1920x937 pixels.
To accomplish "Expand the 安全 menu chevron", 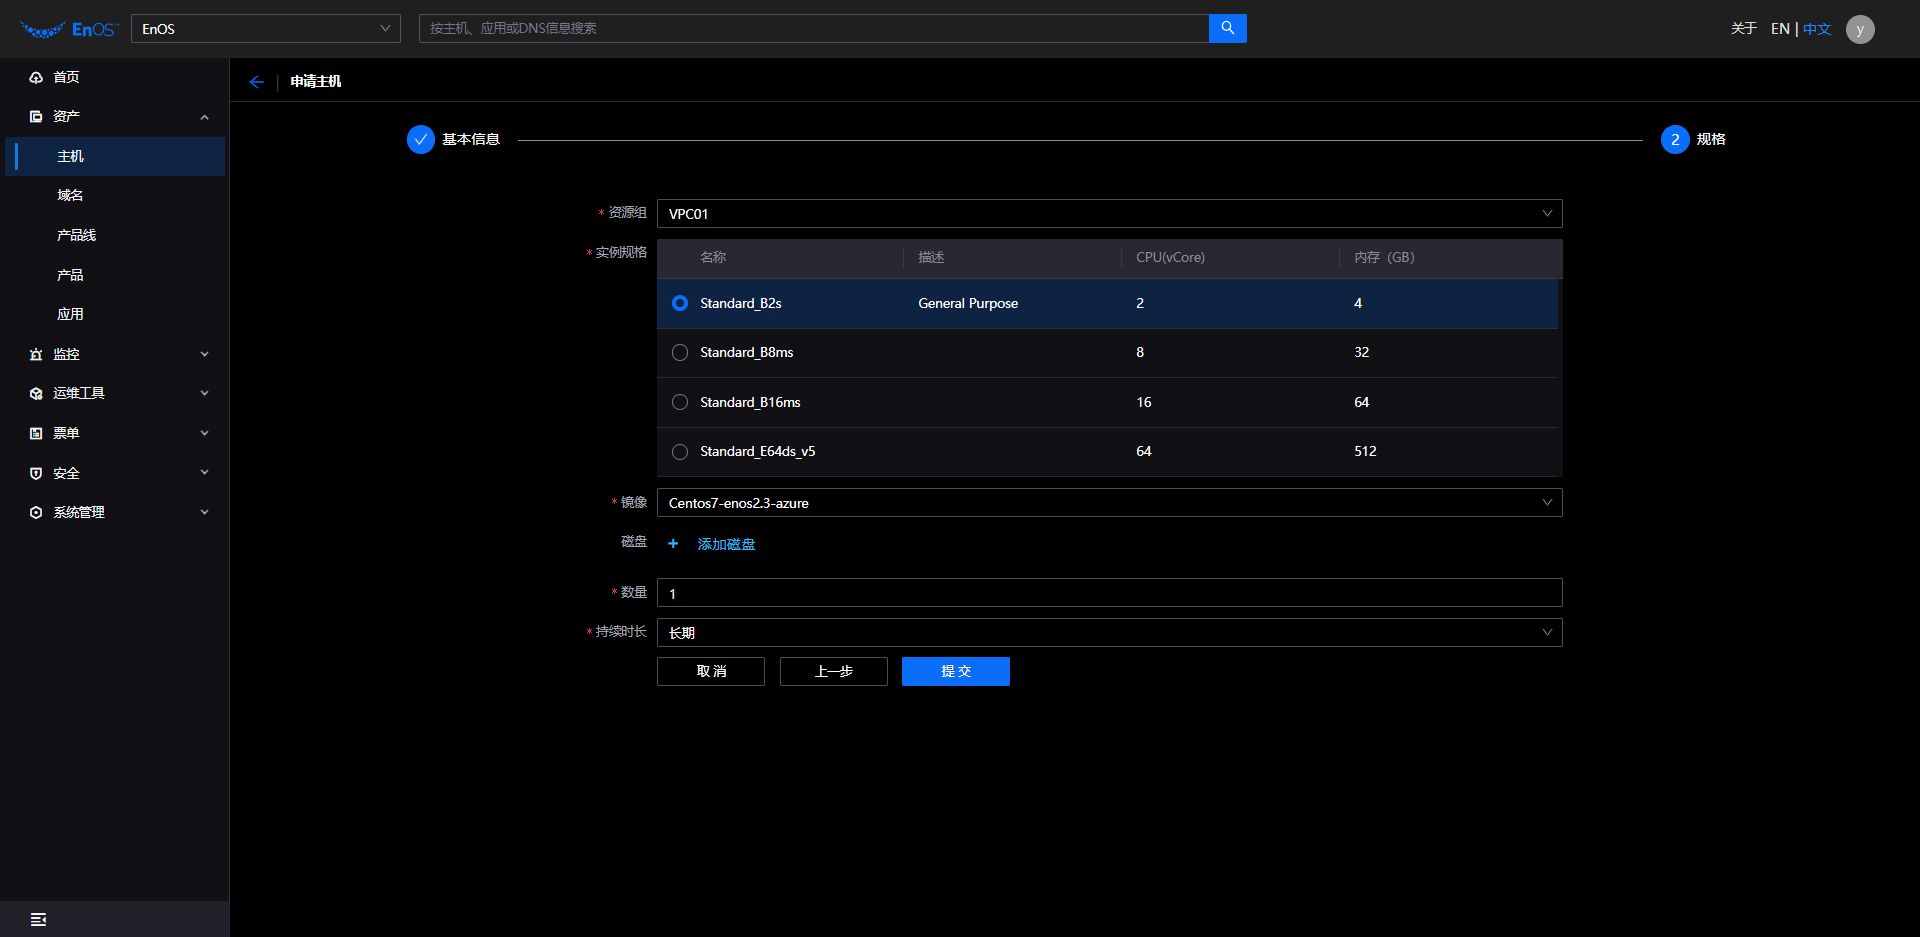I will coord(205,473).
